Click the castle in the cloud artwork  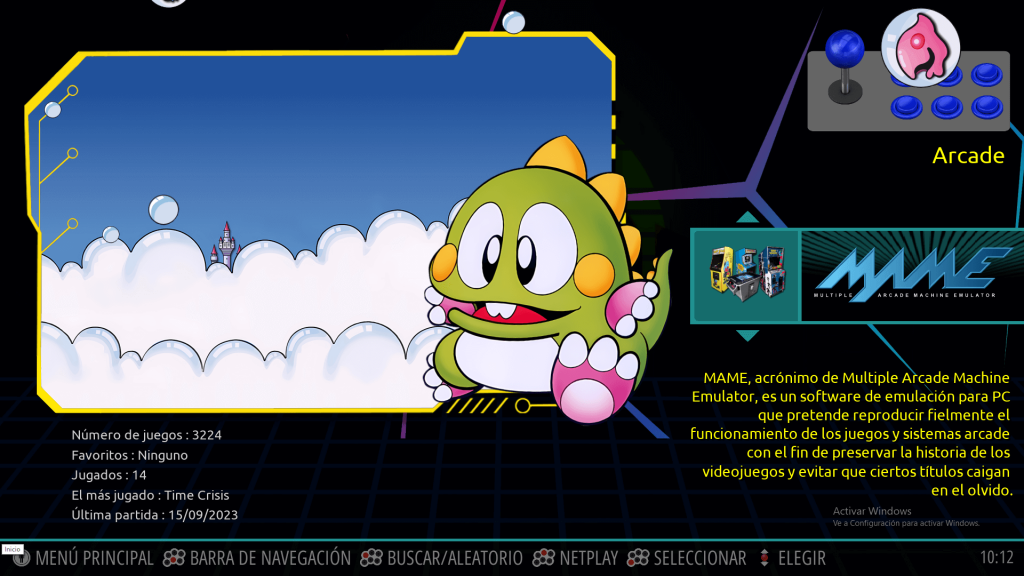tap(225, 245)
